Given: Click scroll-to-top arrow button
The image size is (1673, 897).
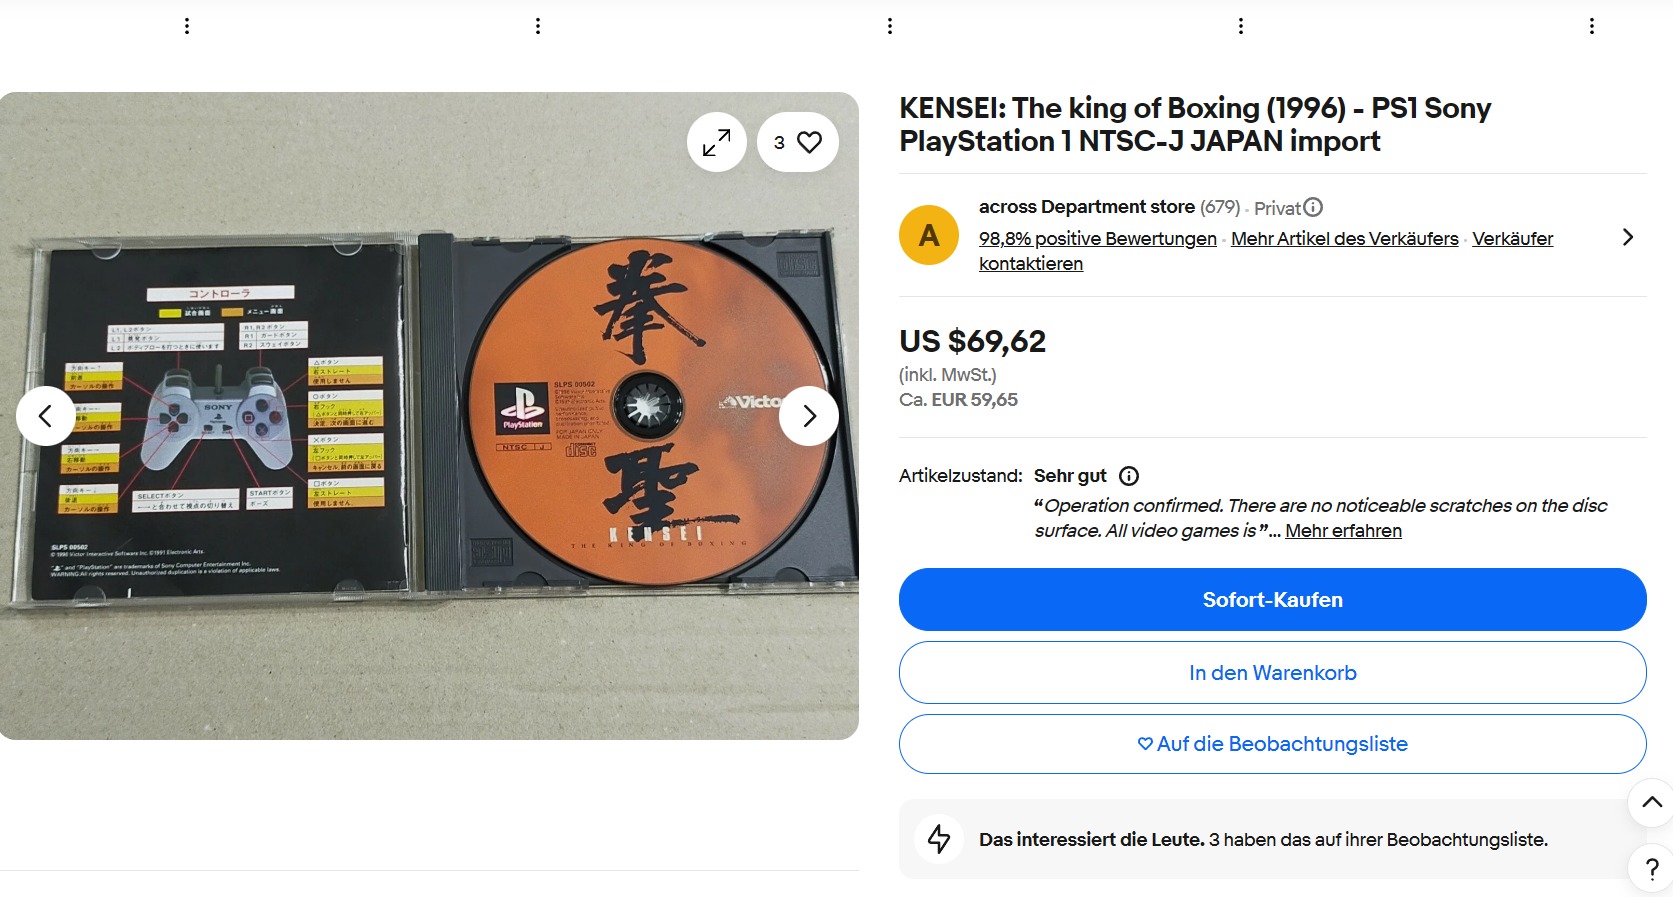Looking at the screenshot, I should [1651, 802].
